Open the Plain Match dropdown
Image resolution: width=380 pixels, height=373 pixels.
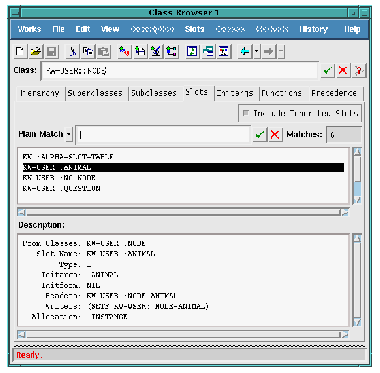click(x=69, y=134)
